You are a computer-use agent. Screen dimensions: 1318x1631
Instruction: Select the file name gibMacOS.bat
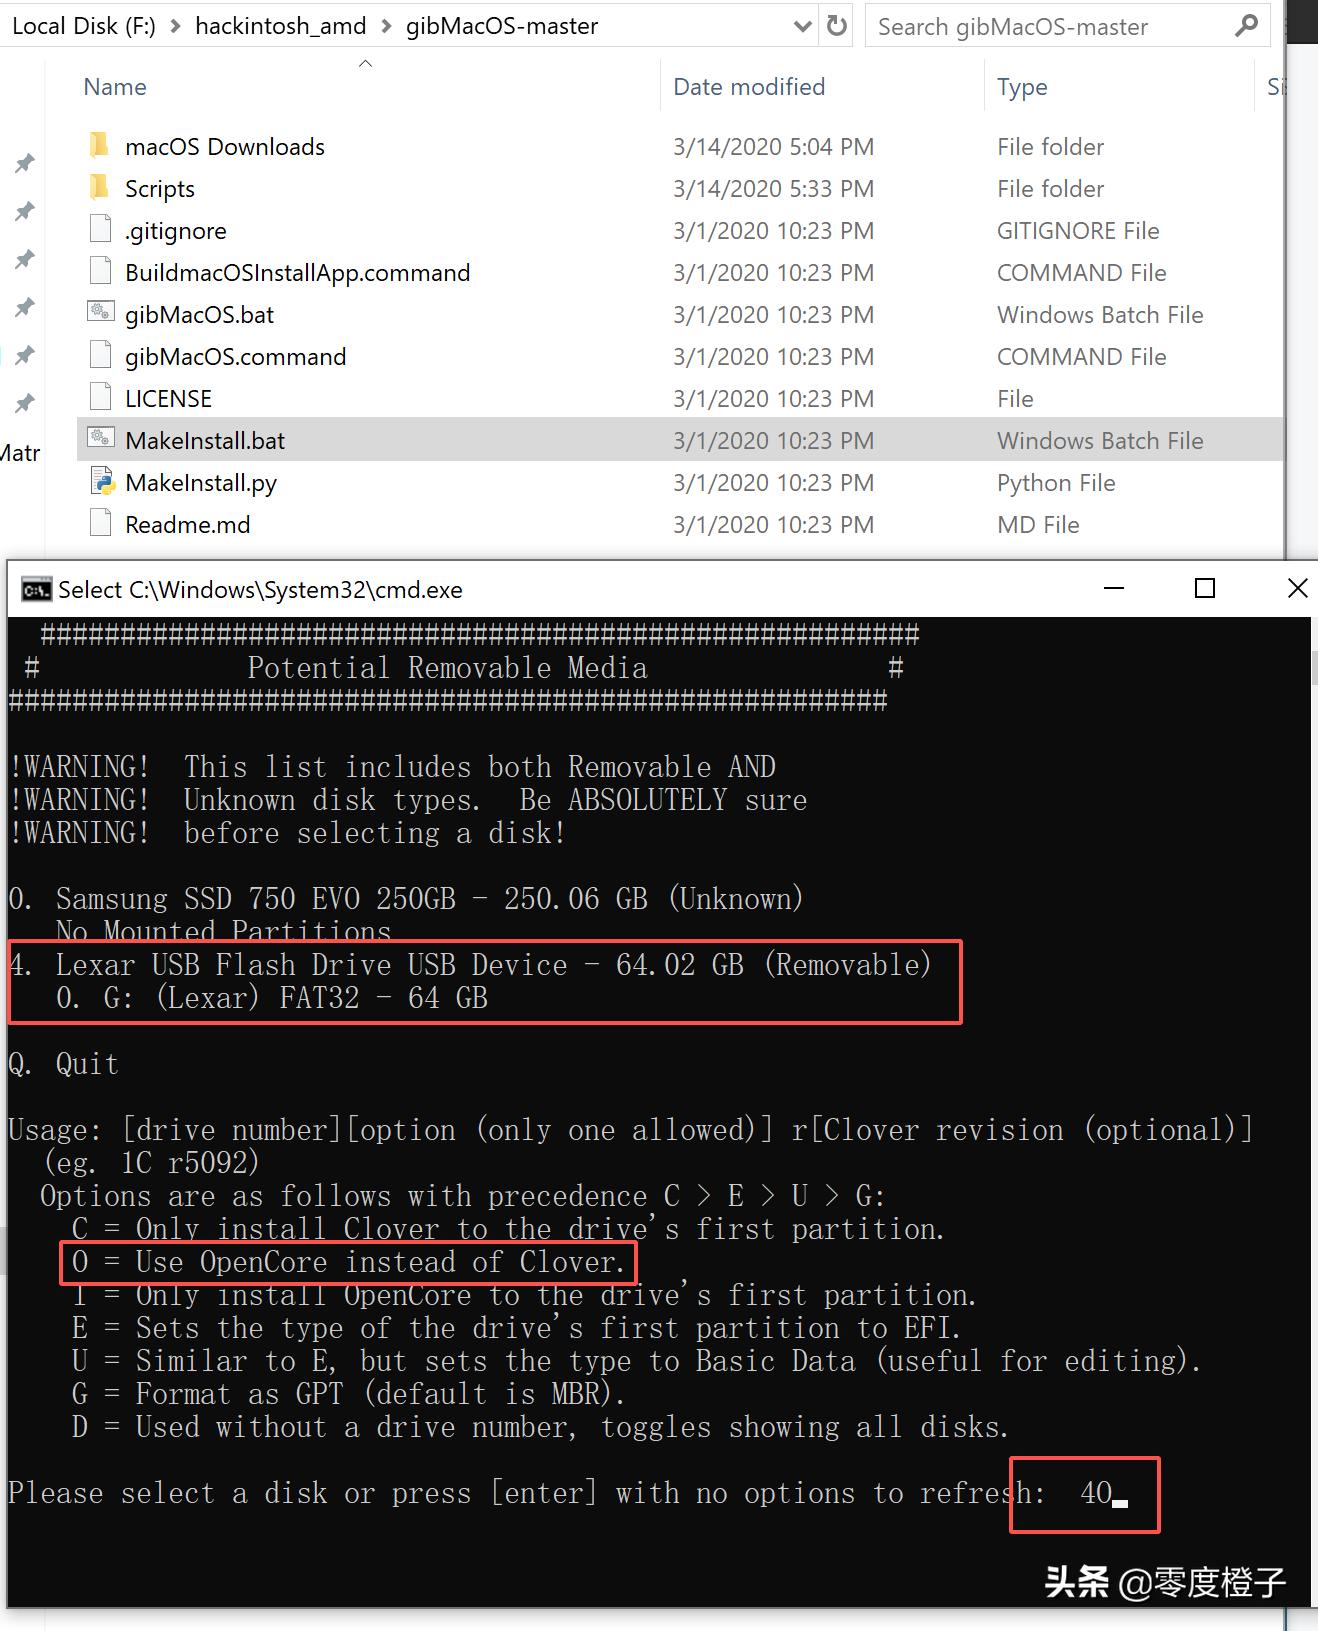click(200, 315)
